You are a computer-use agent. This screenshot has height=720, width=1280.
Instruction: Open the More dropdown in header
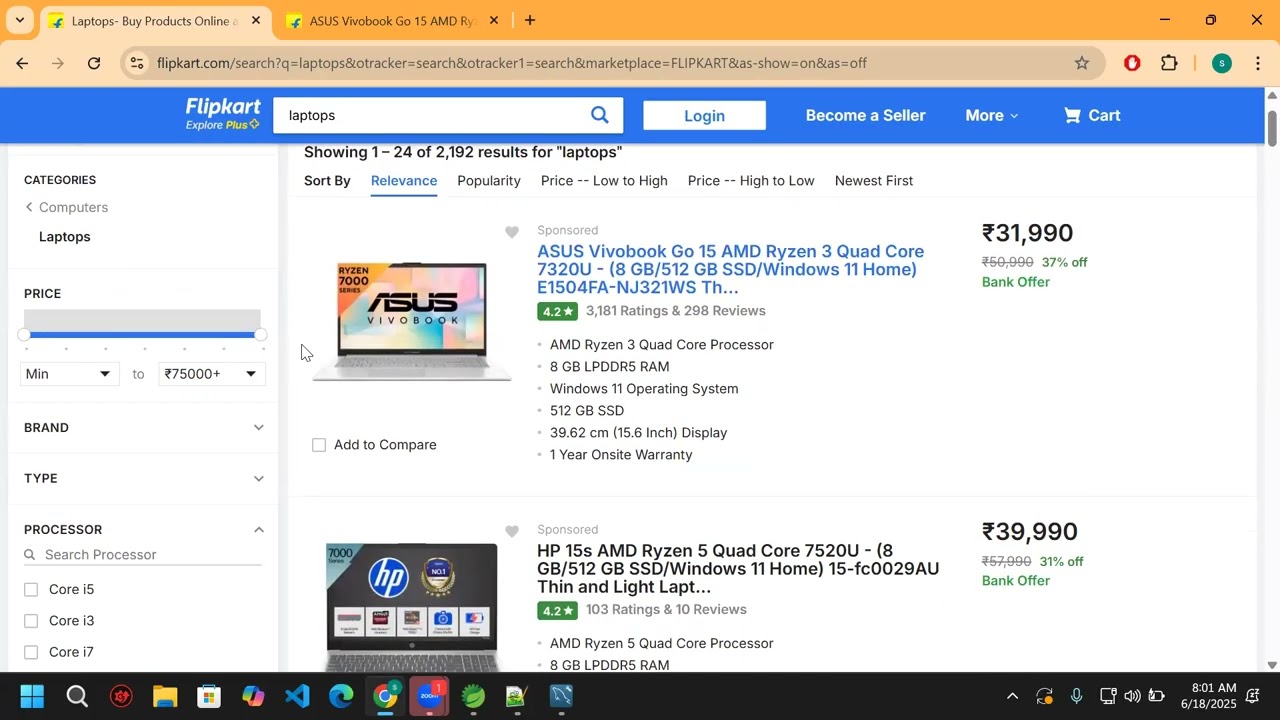pos(991,115)
